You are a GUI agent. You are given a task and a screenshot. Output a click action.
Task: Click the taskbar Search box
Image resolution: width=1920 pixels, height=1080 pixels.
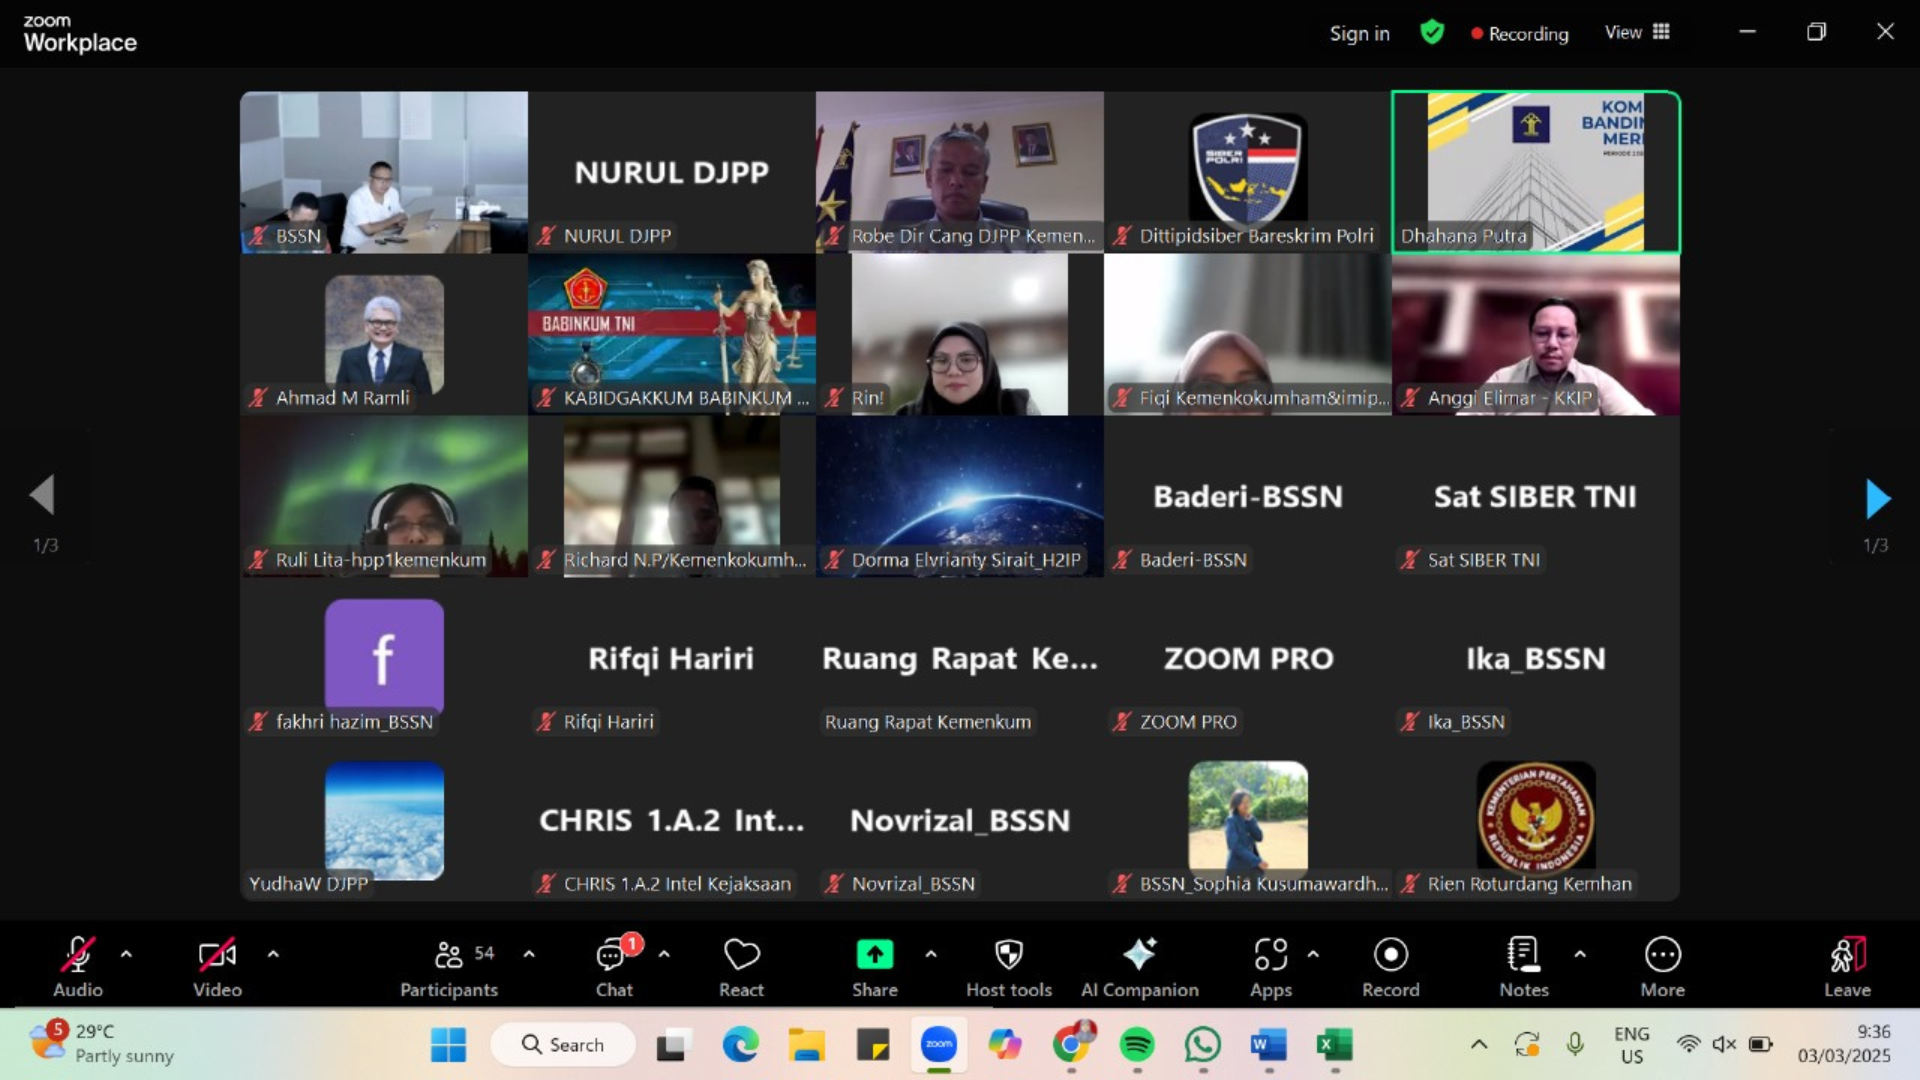563,1045
